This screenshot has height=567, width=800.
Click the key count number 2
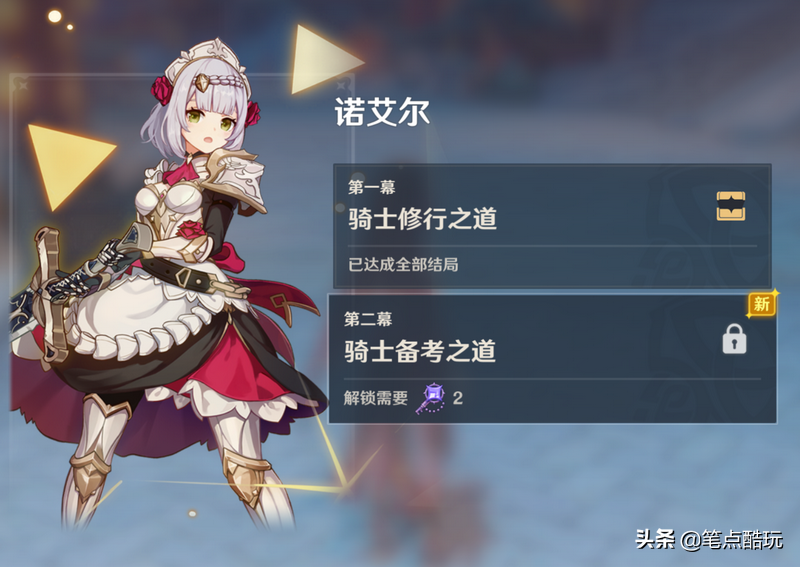coord(458,398)
